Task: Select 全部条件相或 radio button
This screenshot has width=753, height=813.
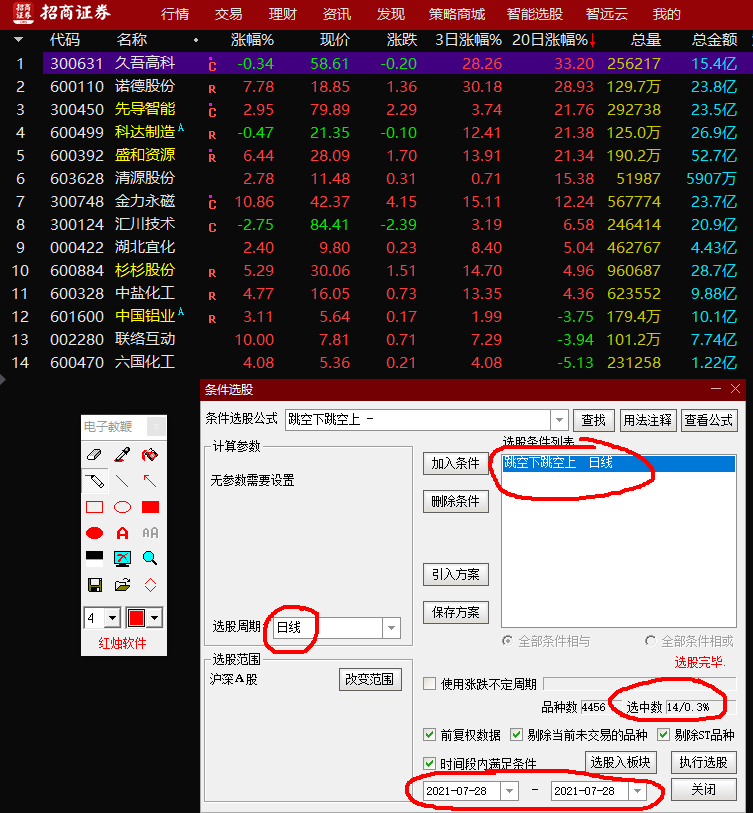Action: coord(650,641)
